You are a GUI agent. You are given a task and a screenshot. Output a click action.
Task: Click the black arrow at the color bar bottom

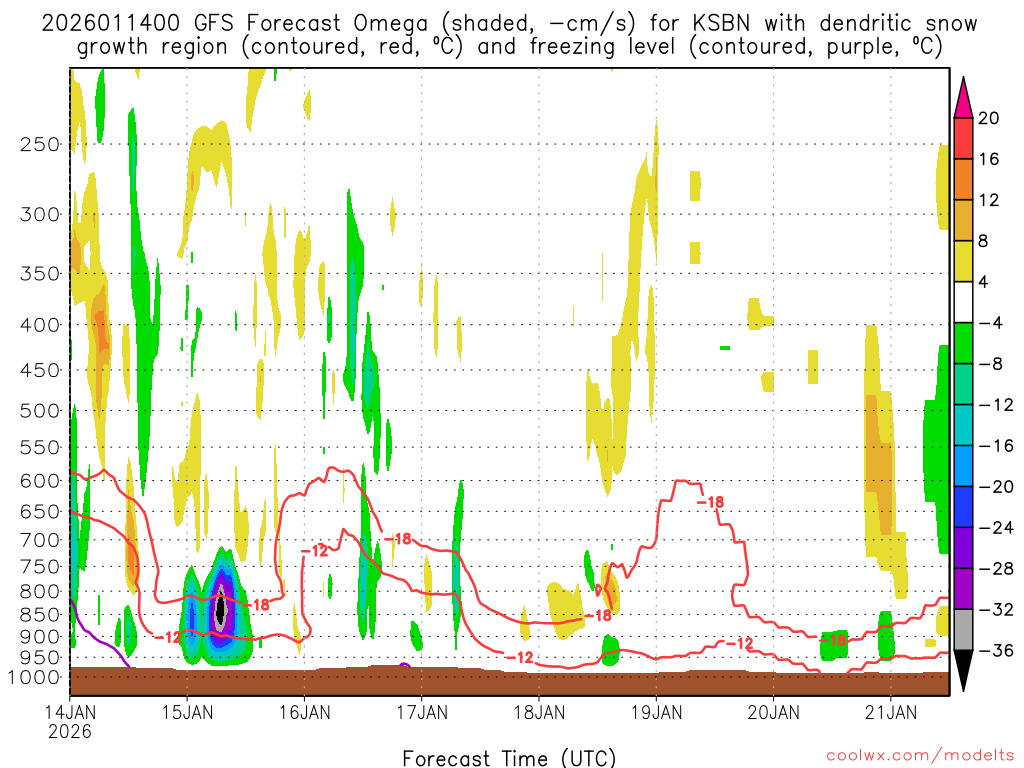point(963,670)
